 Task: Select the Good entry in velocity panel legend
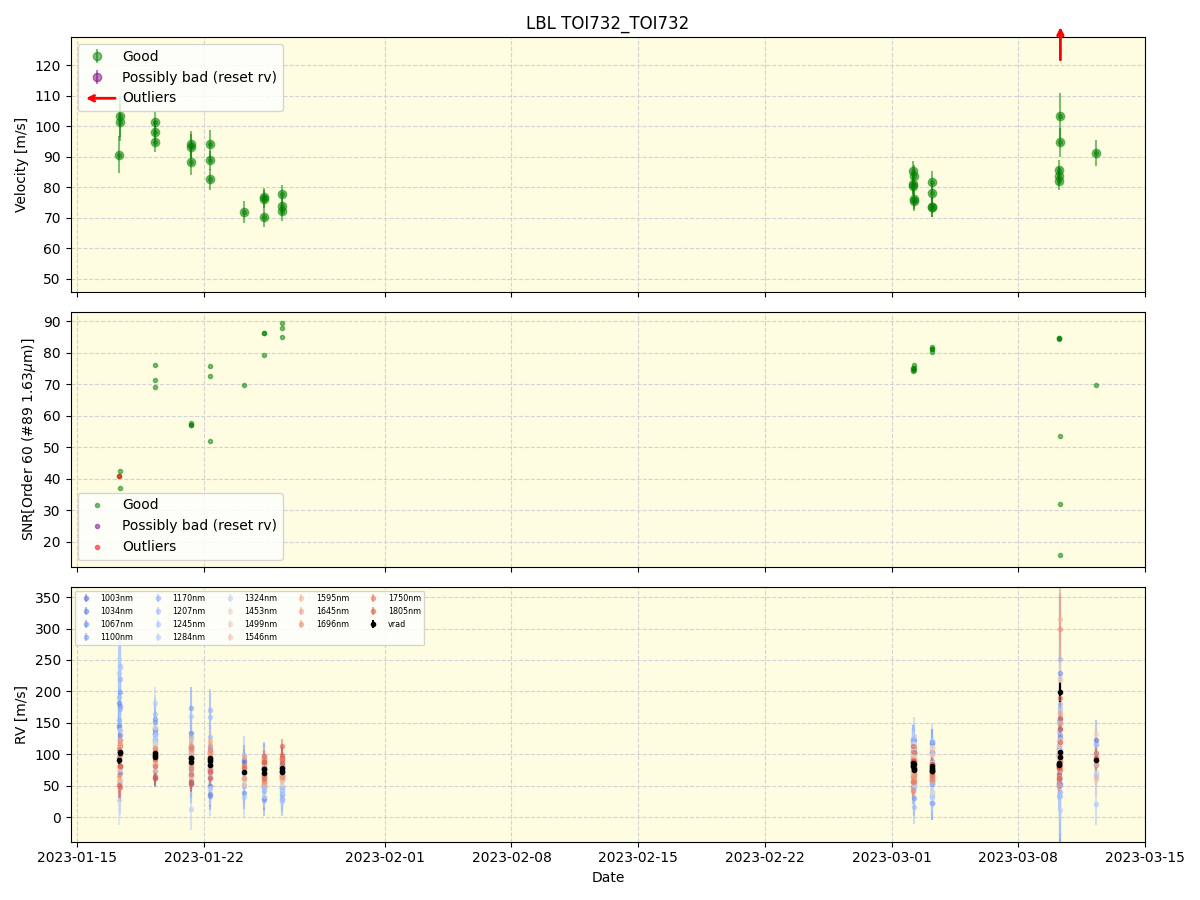click(140, 56)
